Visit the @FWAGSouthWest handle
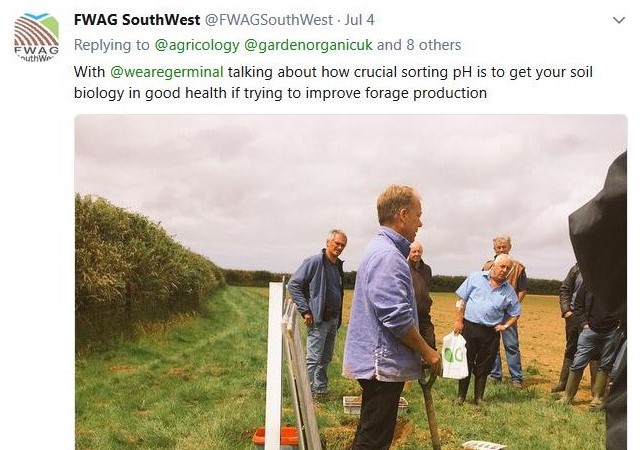 (268, 20)
